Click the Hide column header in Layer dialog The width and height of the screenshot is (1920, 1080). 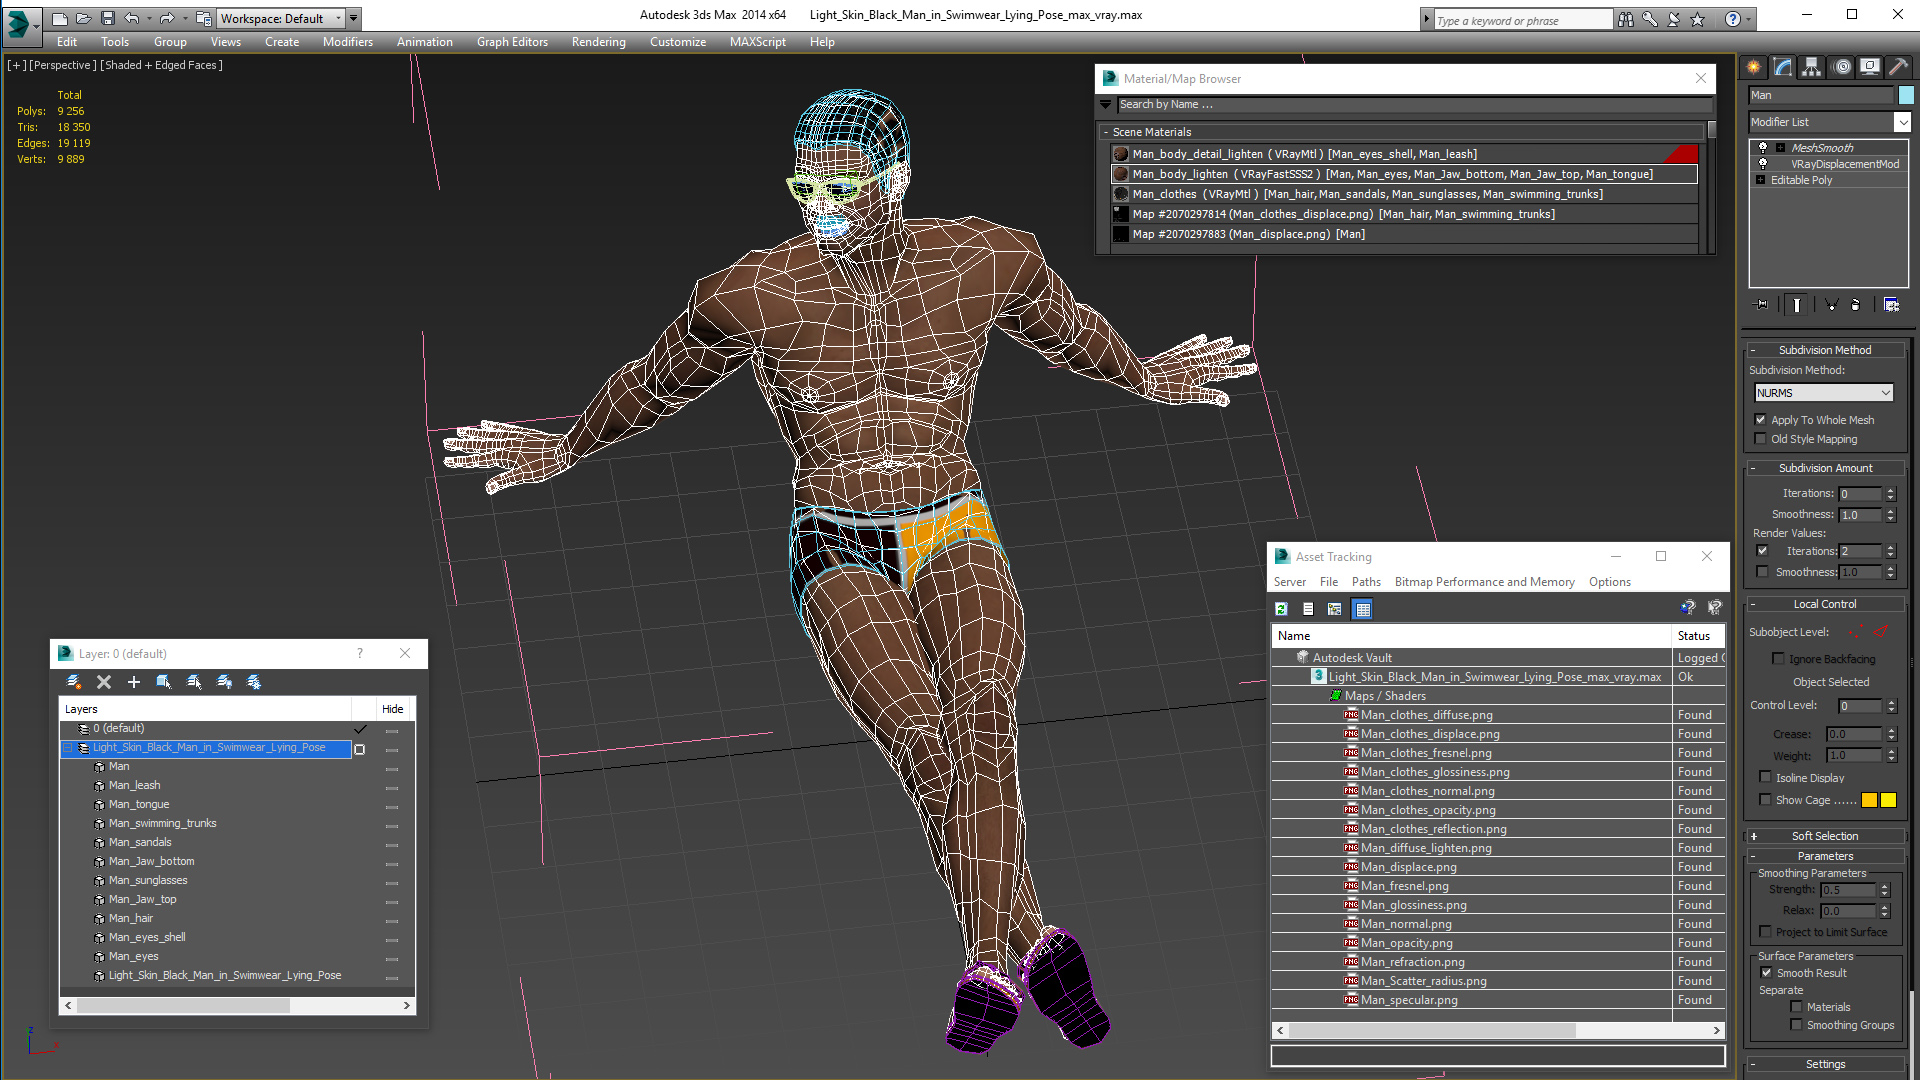393,709
